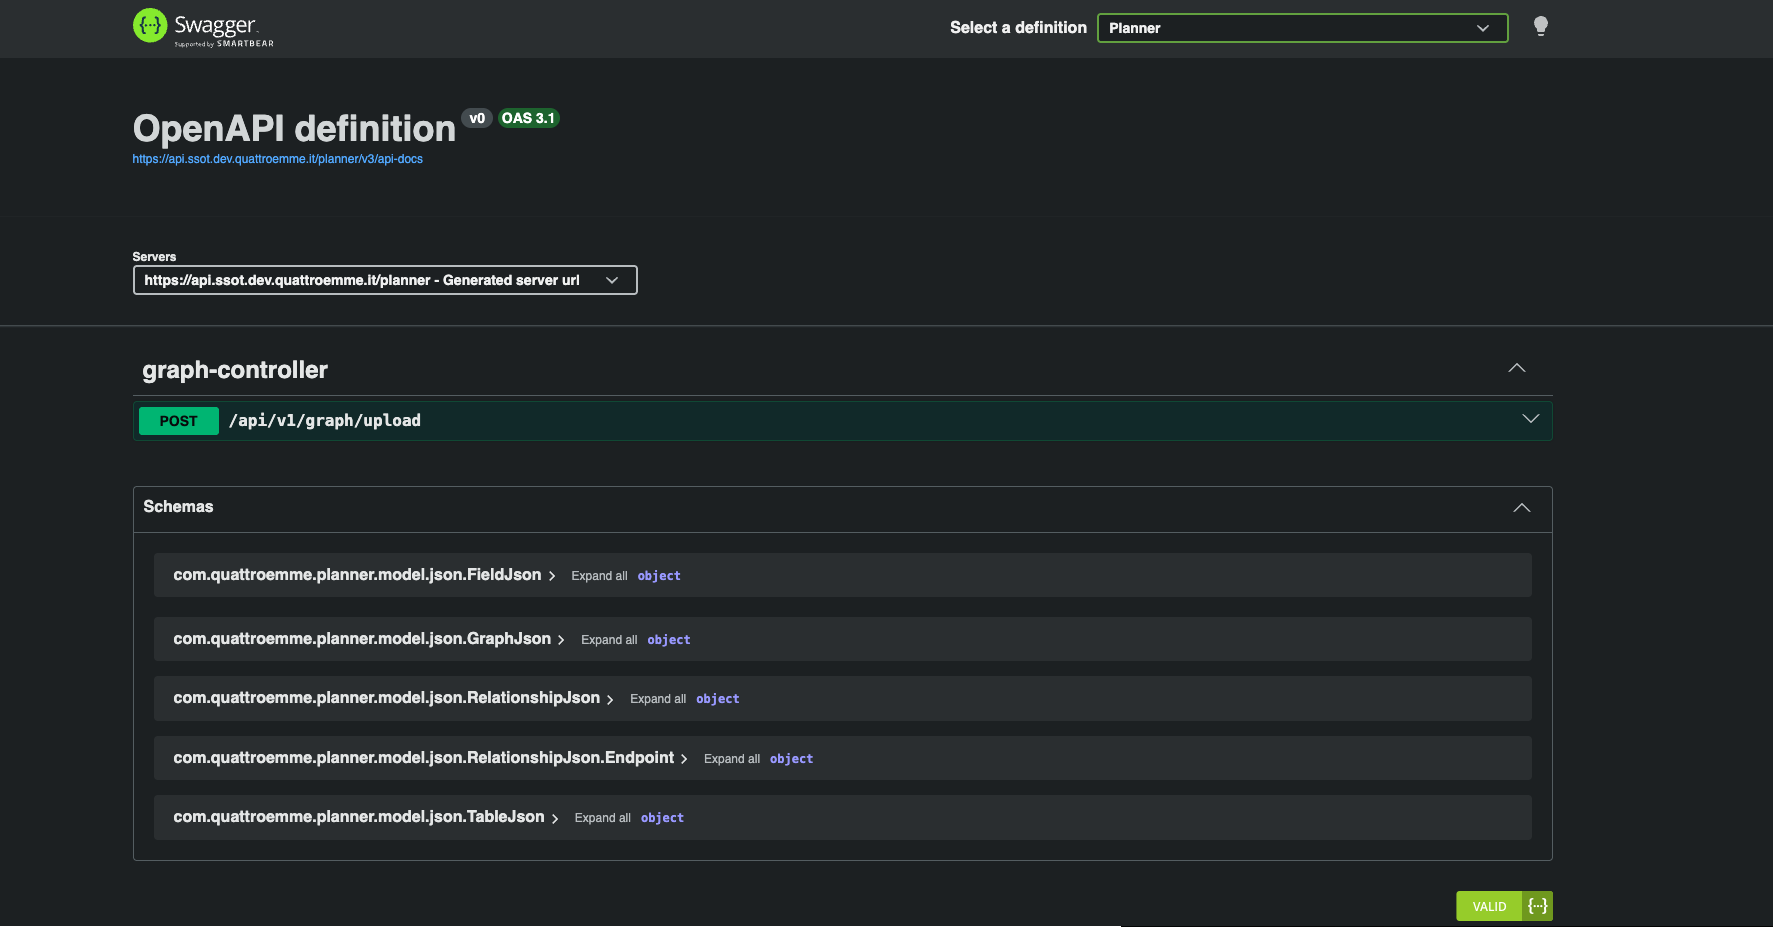Expand the FieldJson schema
1773x927 pixels.
click(x=552, y=575)
